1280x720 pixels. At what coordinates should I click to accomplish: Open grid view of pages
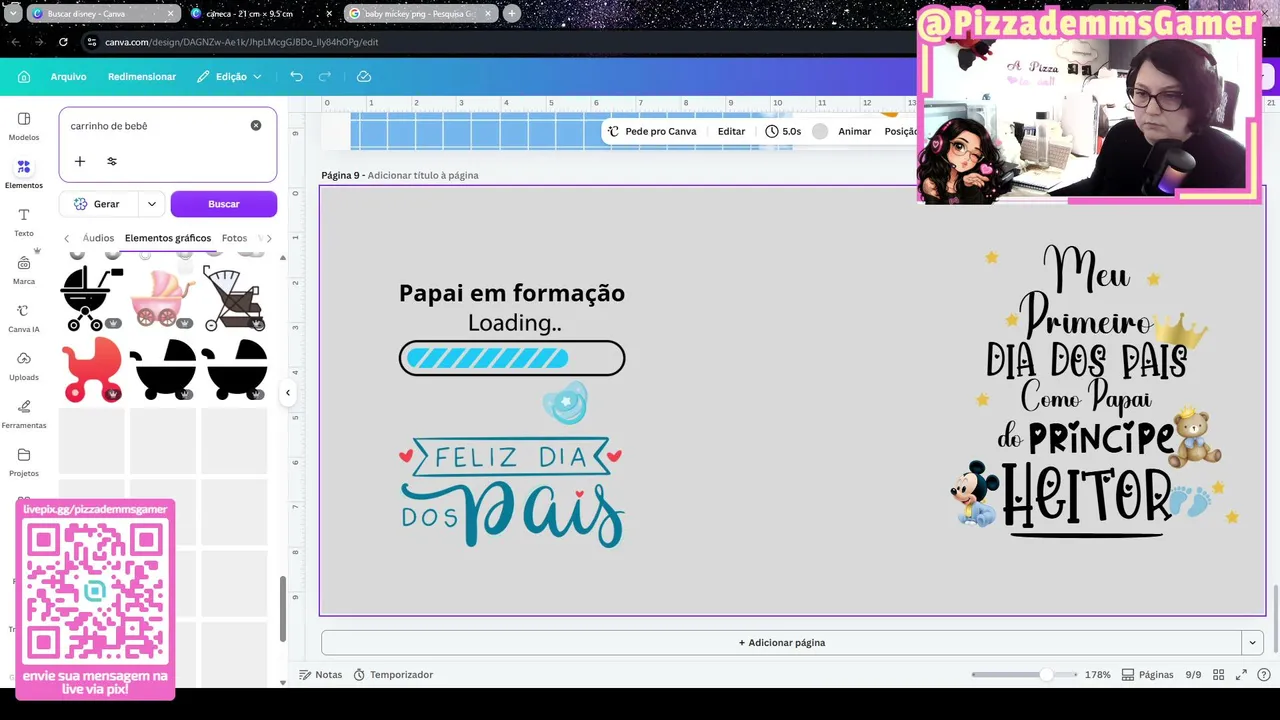pos(1217,675)
